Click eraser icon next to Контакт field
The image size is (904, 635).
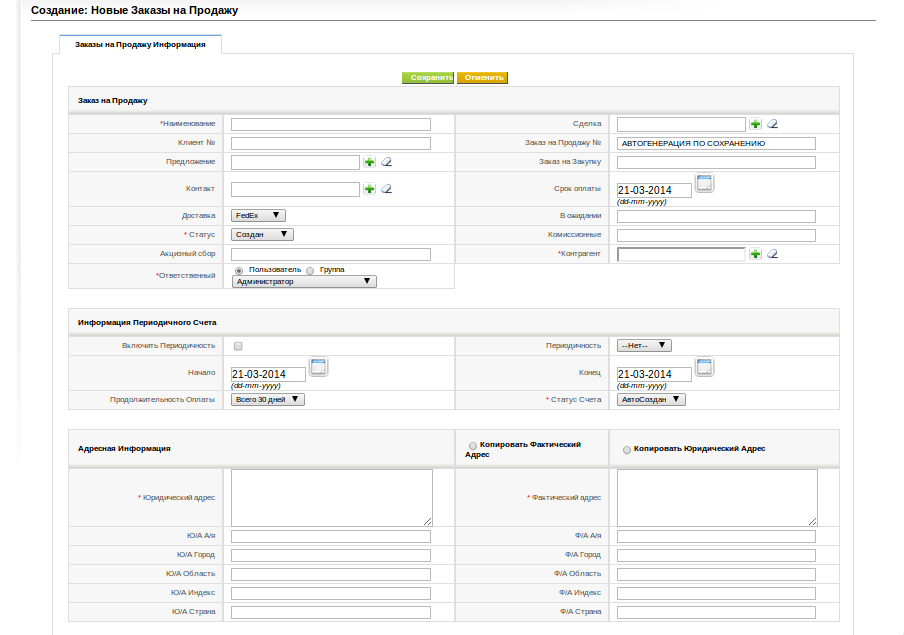point(387,189)
